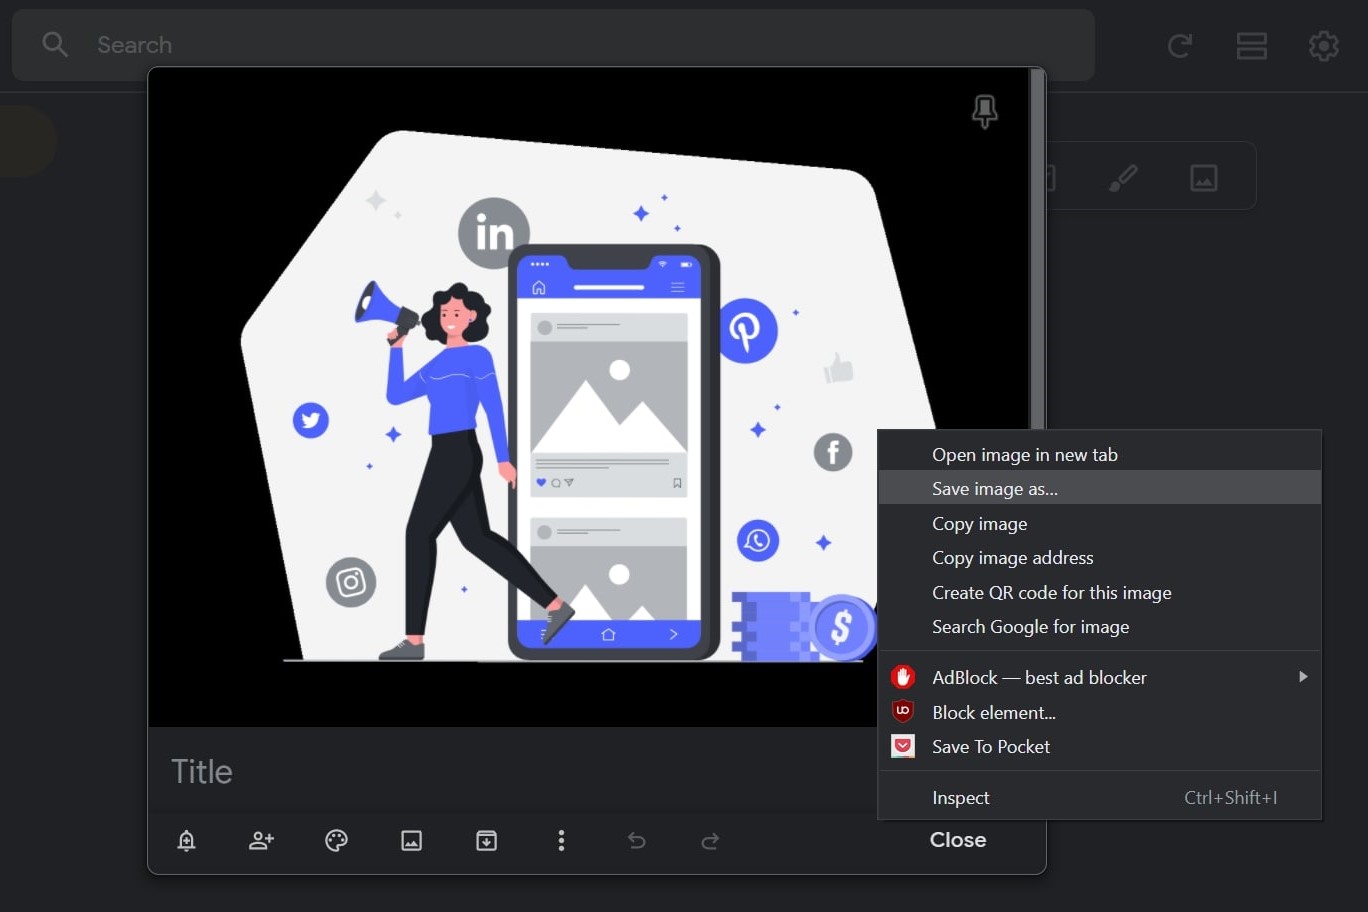Pin the note with the pin icon
Screen dimensions: 1368x912
coord(985,111)
